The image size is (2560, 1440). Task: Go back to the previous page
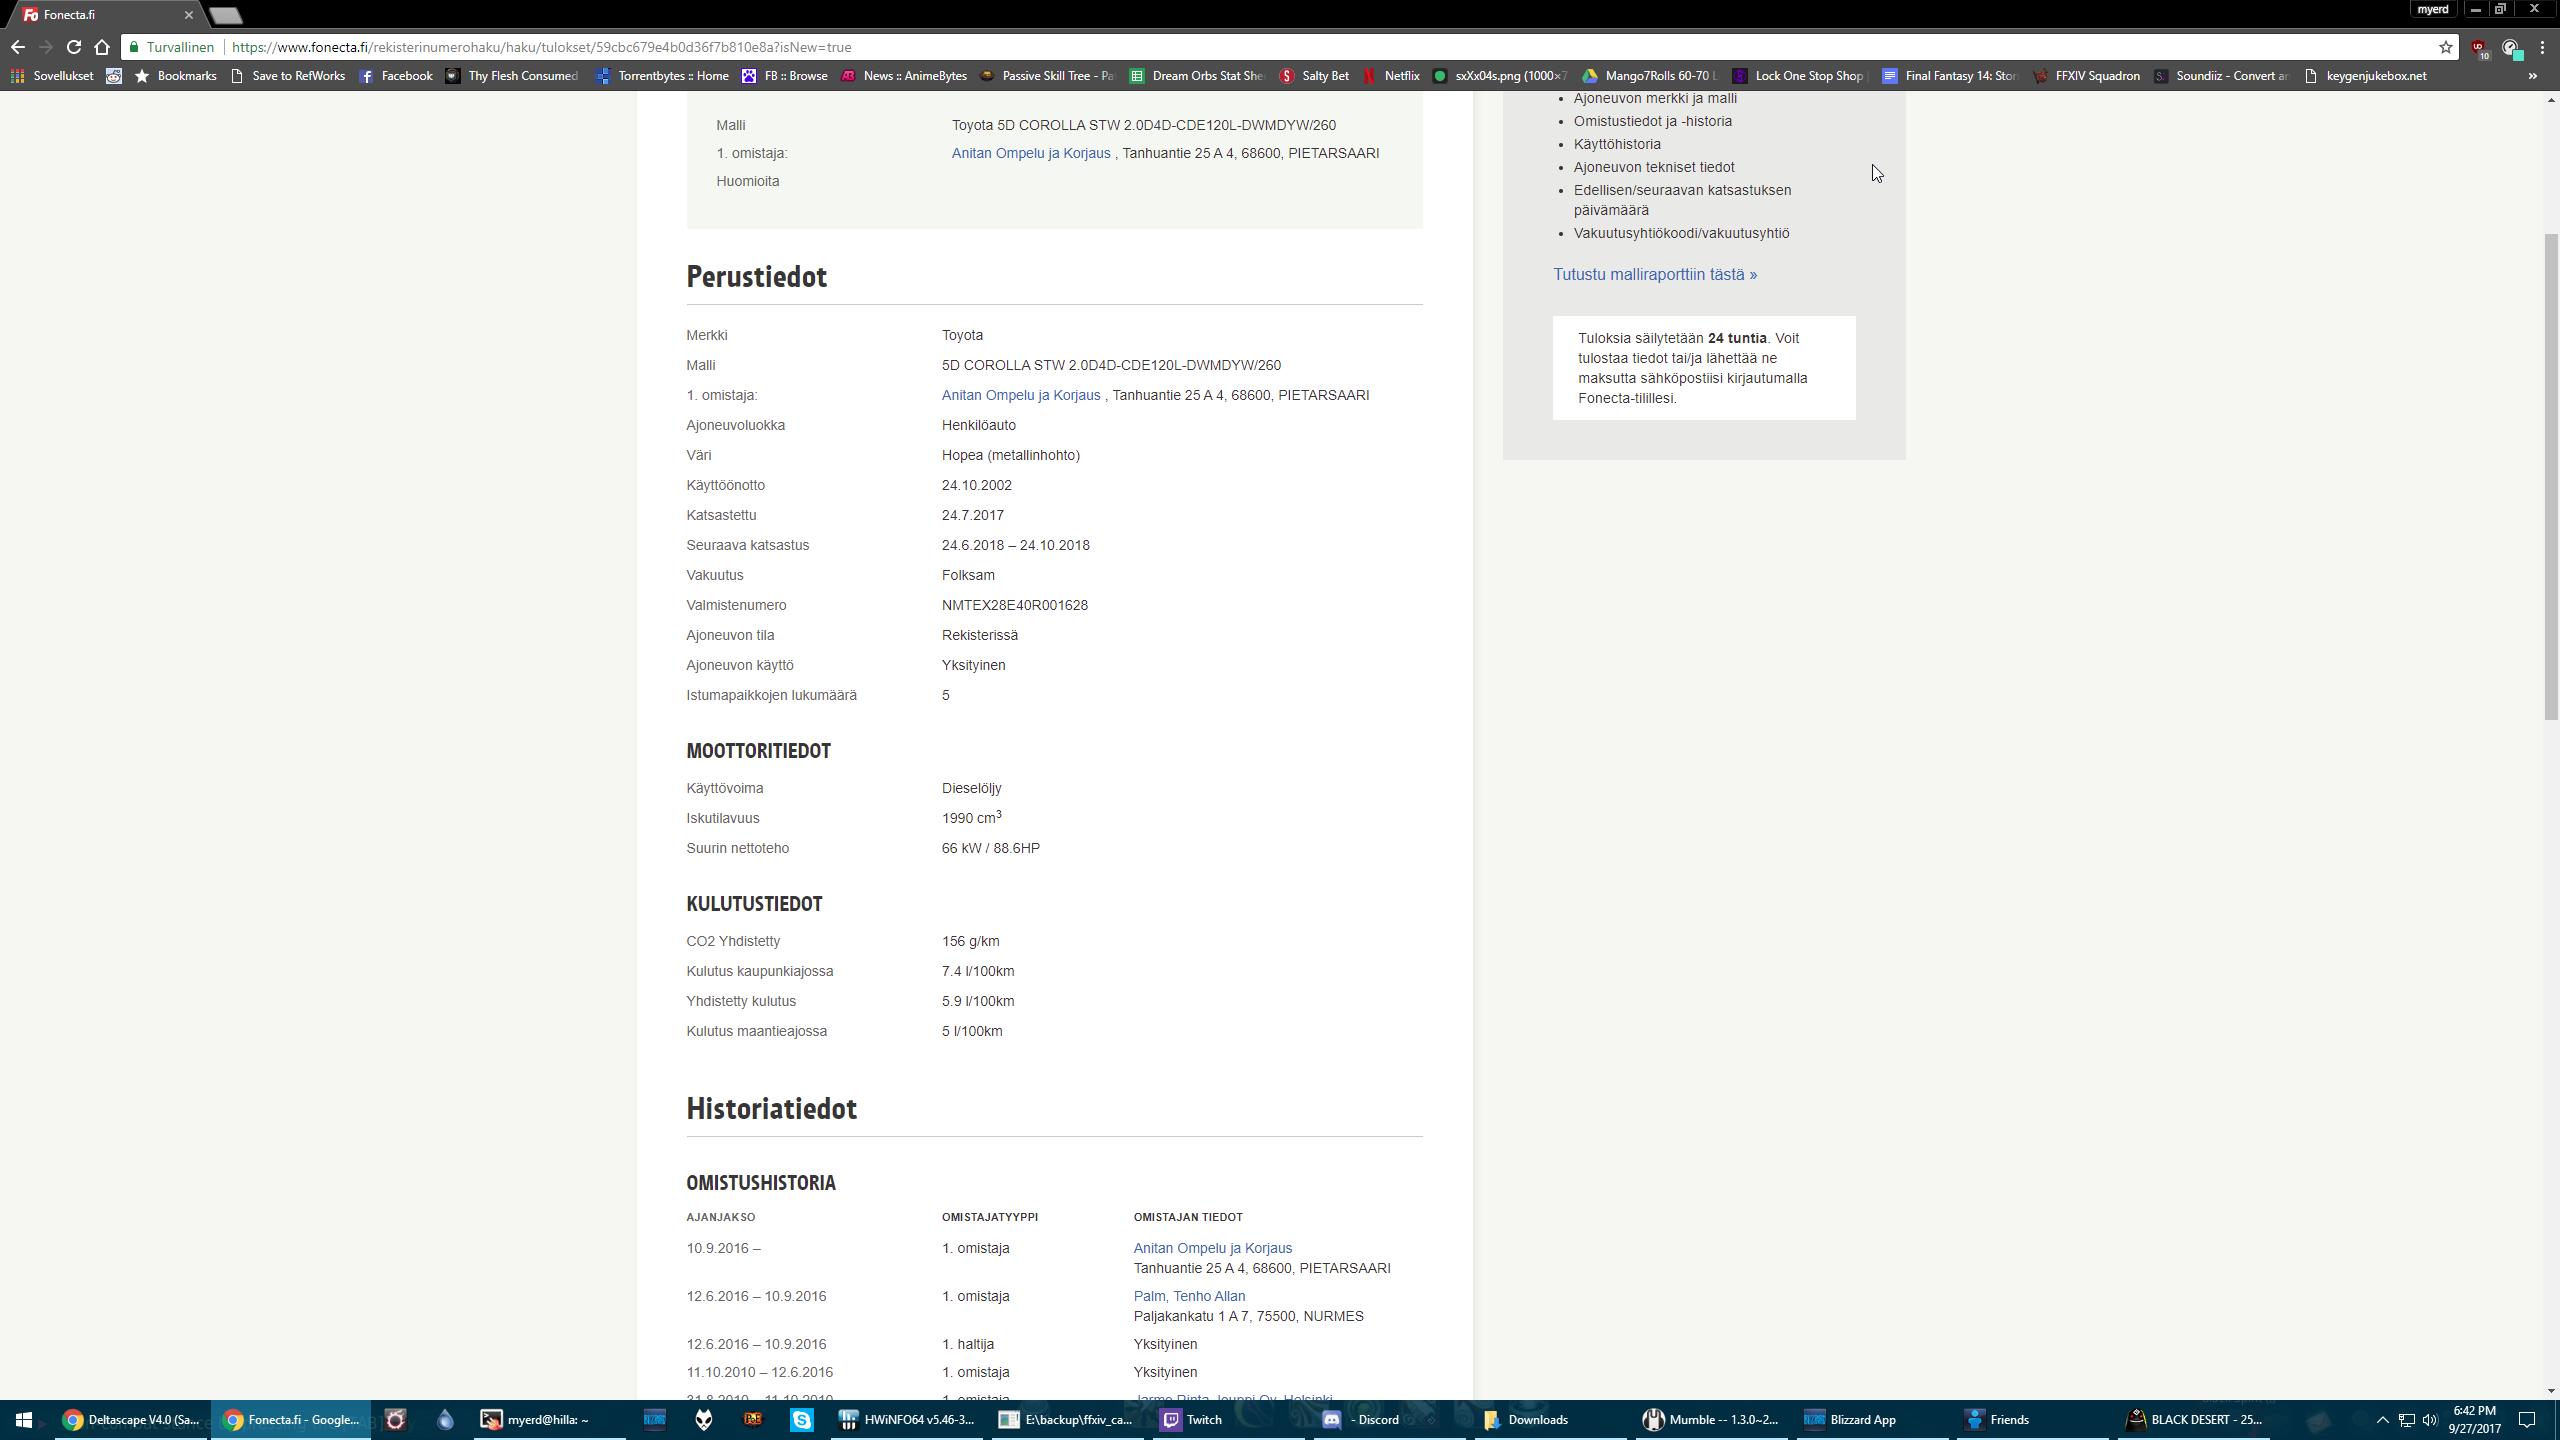[17, 47]
